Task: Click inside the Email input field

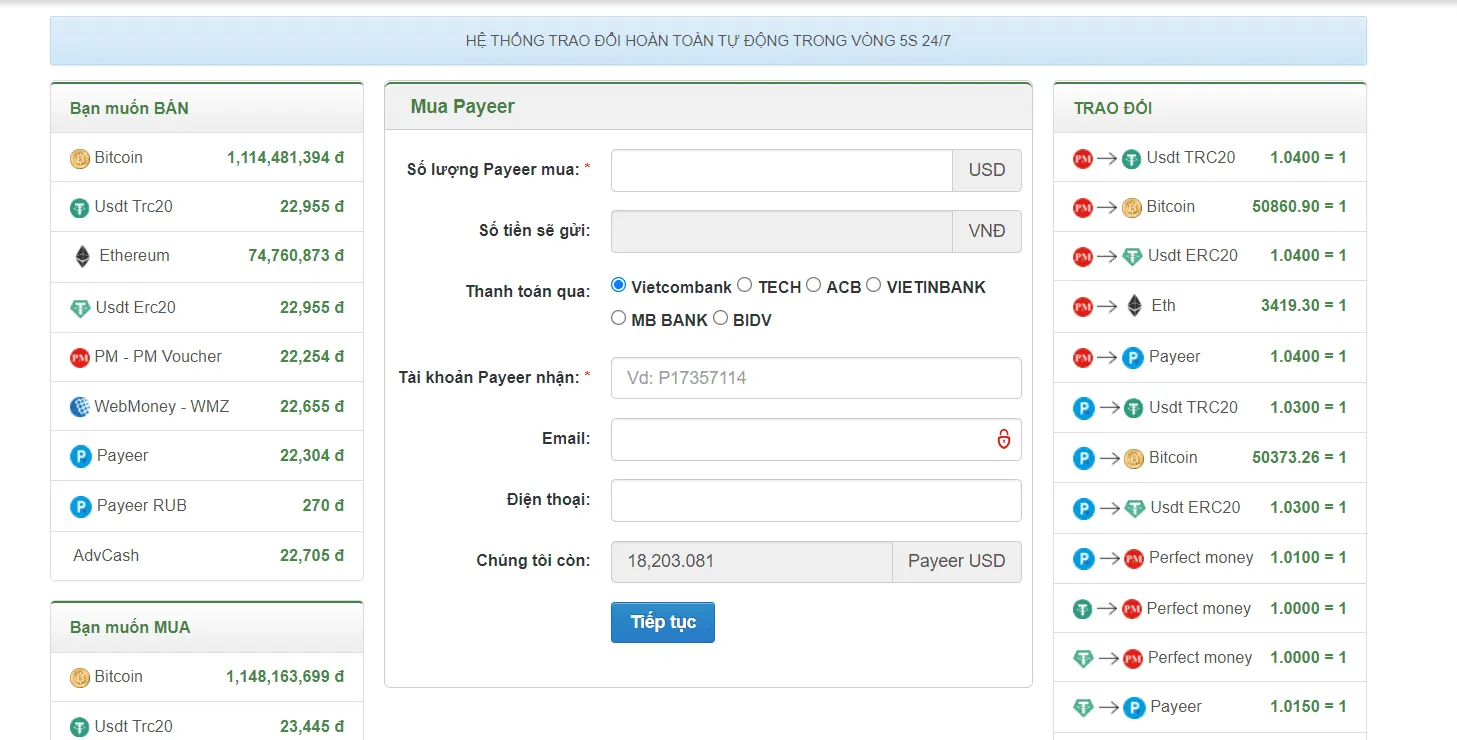Action: (x=816, y=439)
